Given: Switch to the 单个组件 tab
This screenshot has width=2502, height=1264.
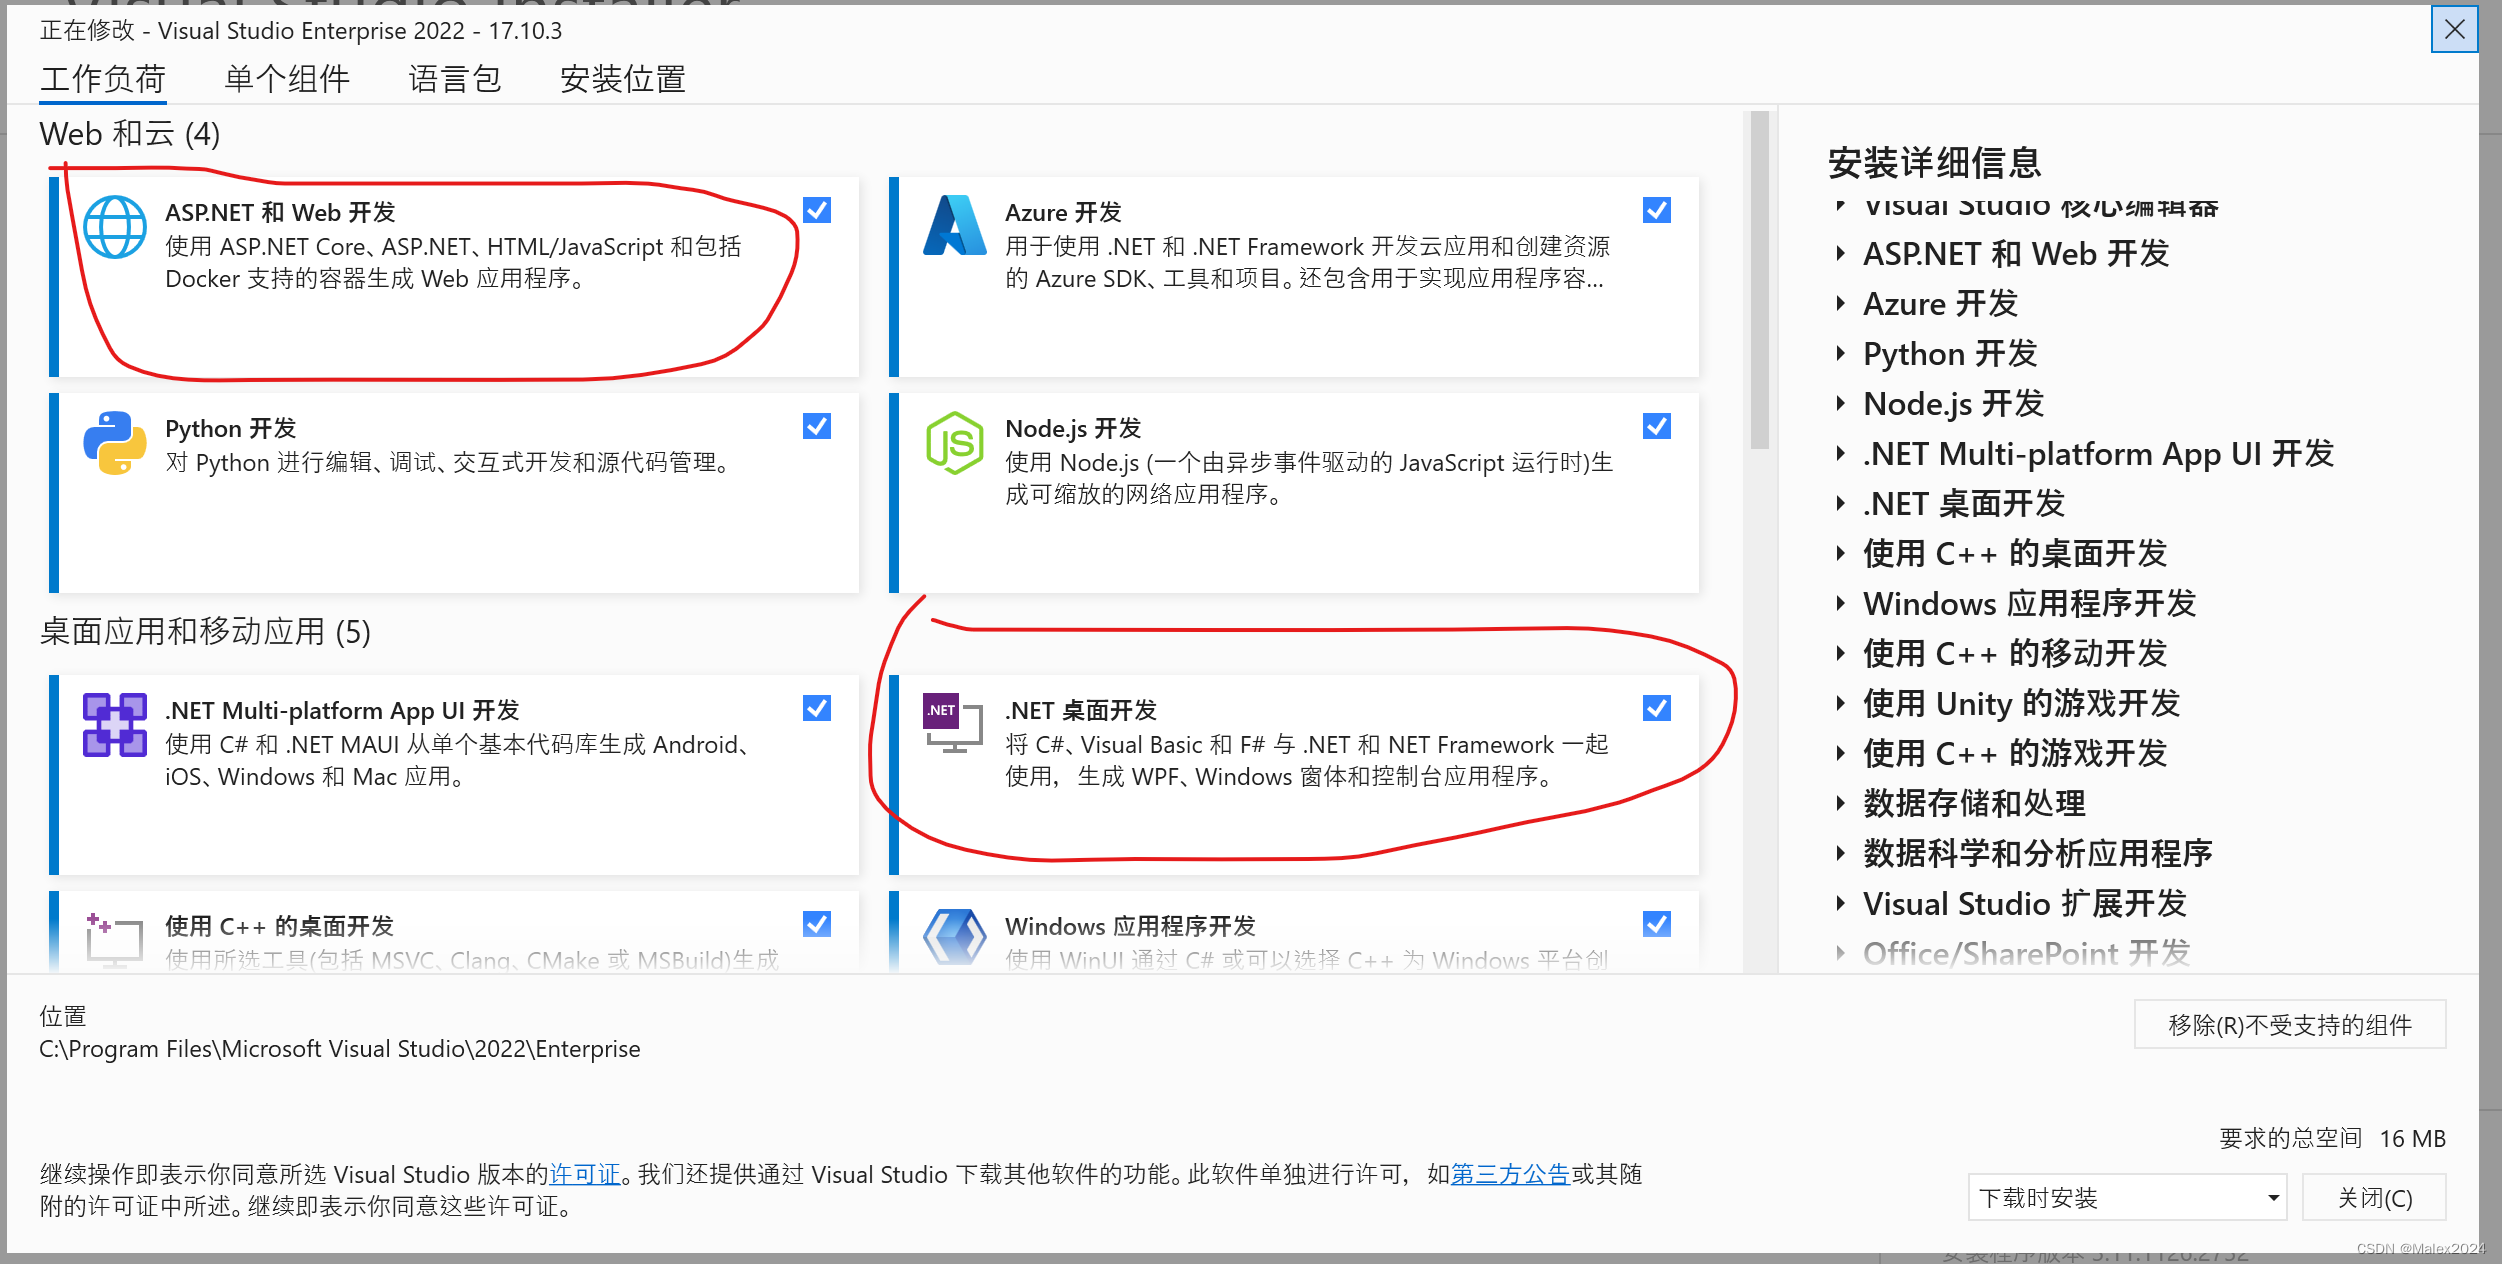Looking at the screenshot, I should [287, 79].
